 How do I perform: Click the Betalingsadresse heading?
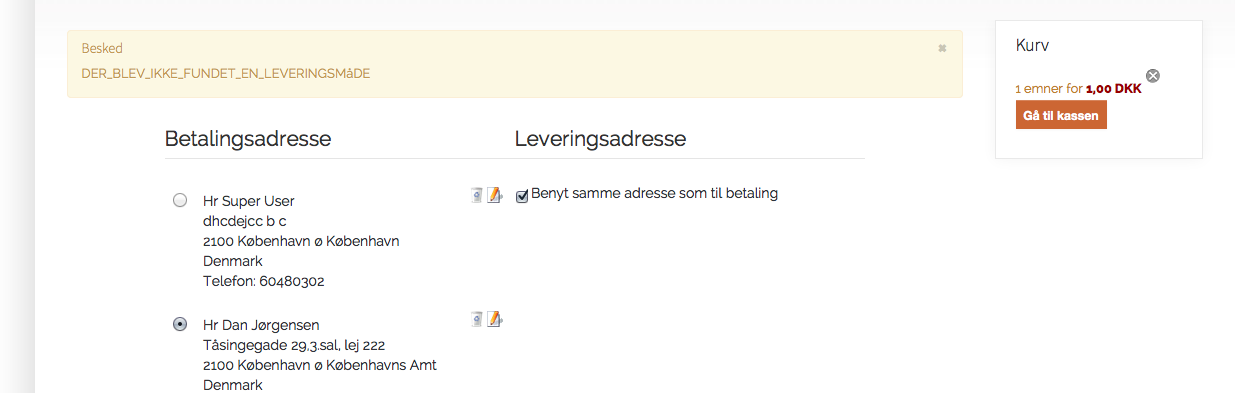click(248, 139)
